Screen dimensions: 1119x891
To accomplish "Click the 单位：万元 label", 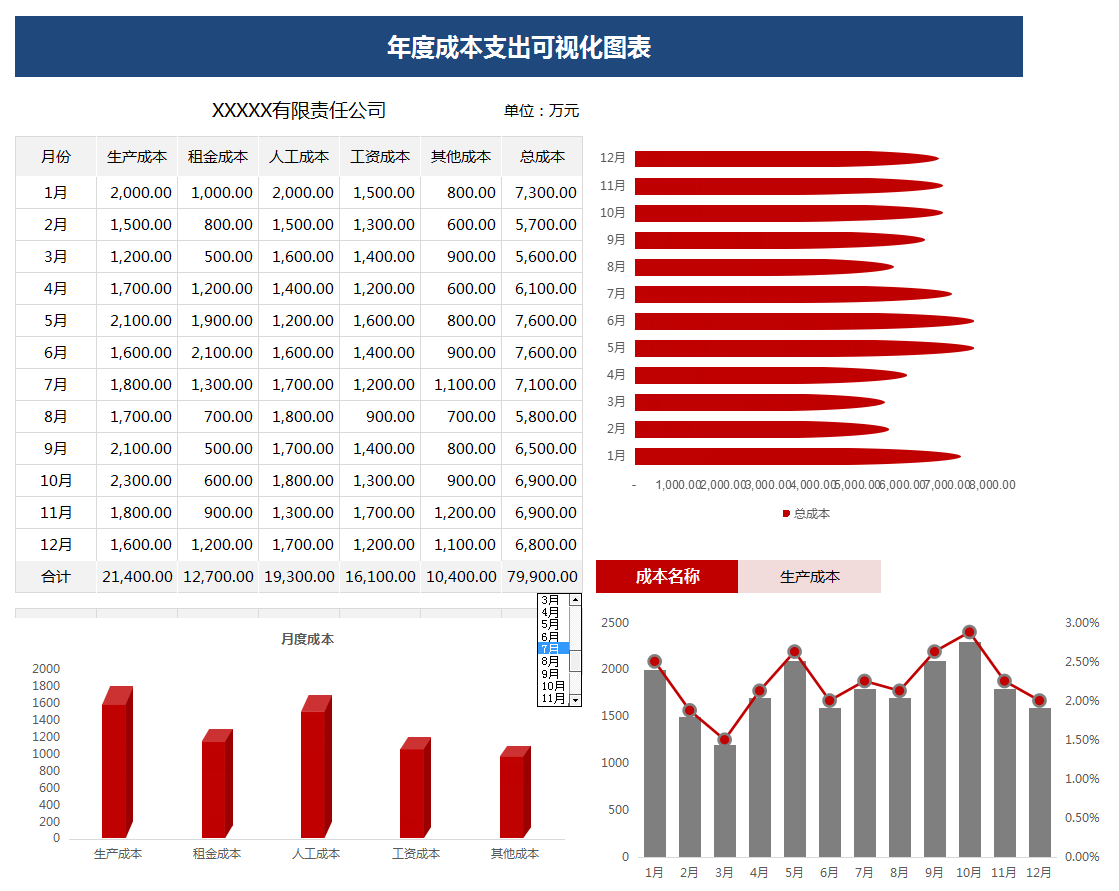I will (541, 111).
